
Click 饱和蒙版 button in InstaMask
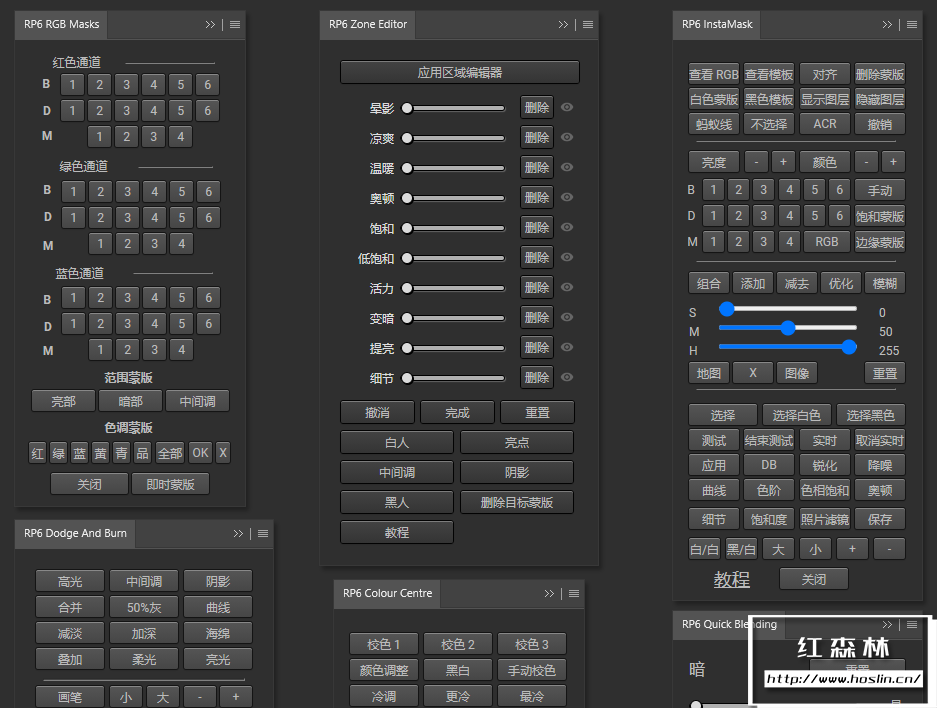pos(880,216)
